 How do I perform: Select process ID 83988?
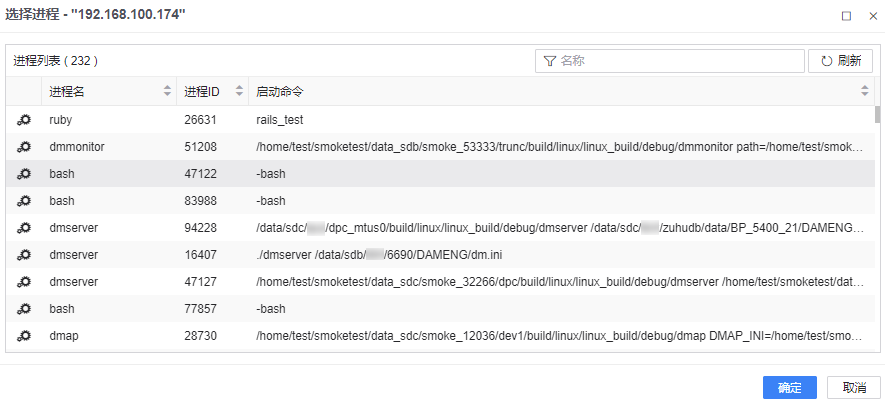coord(200,201)
